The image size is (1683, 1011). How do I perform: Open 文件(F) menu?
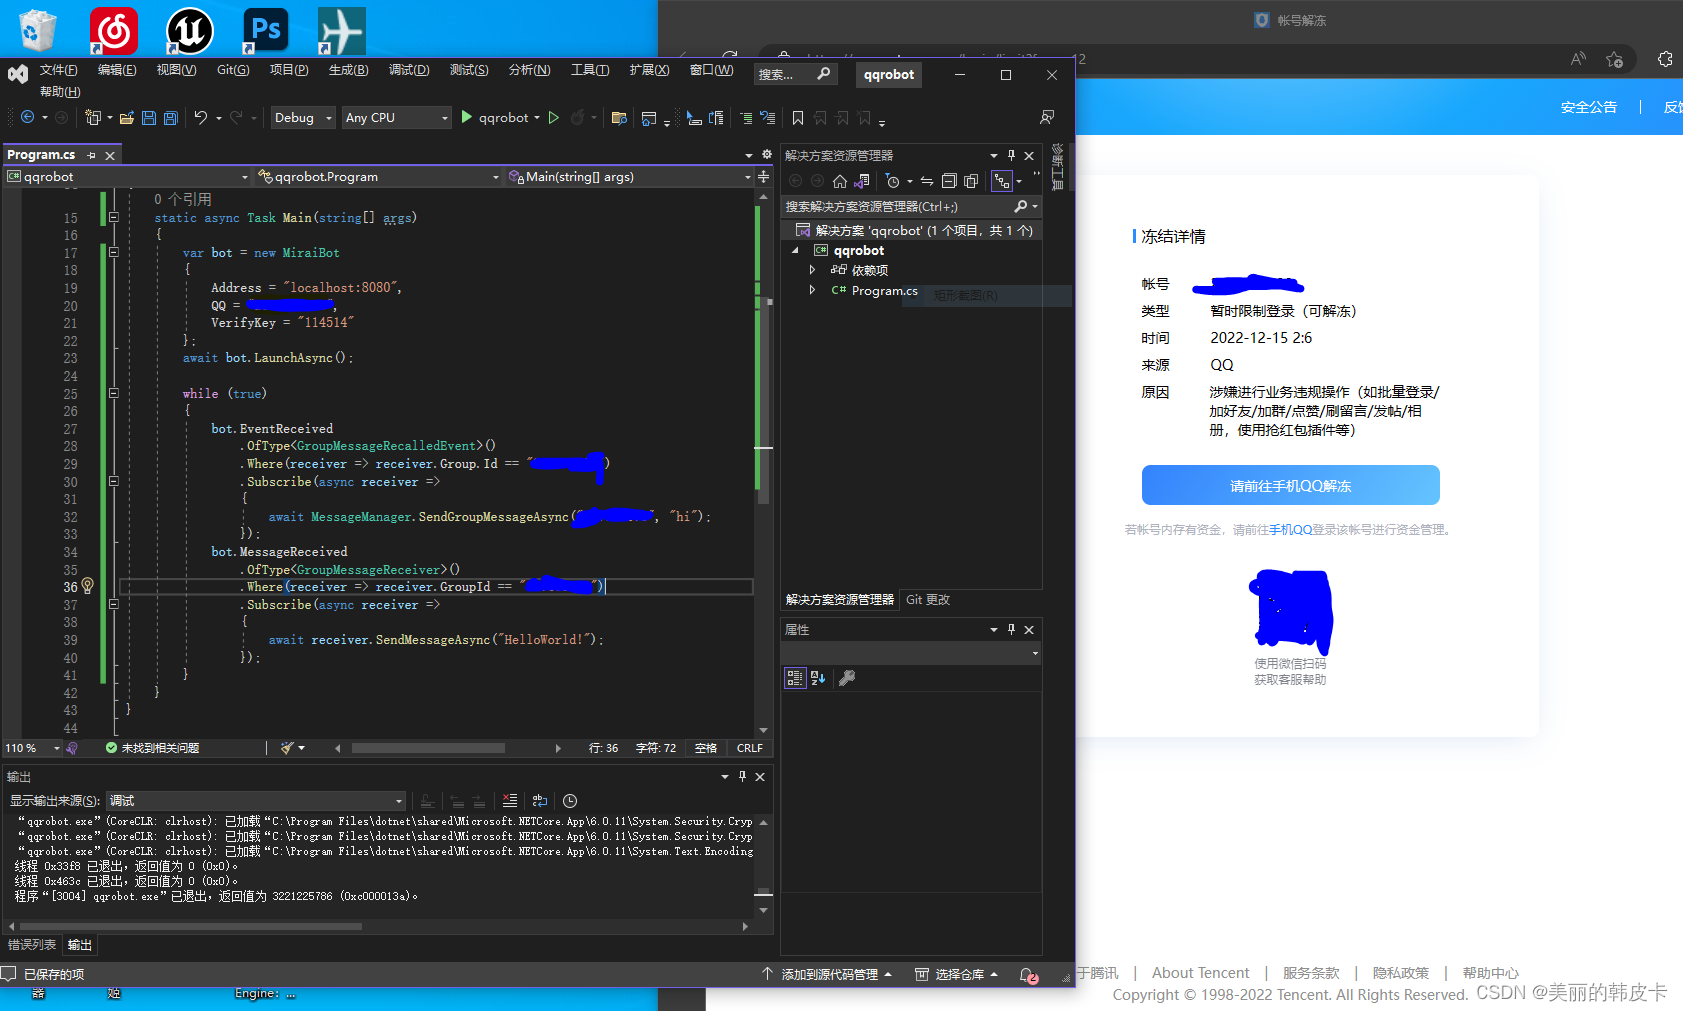(59, 70)
